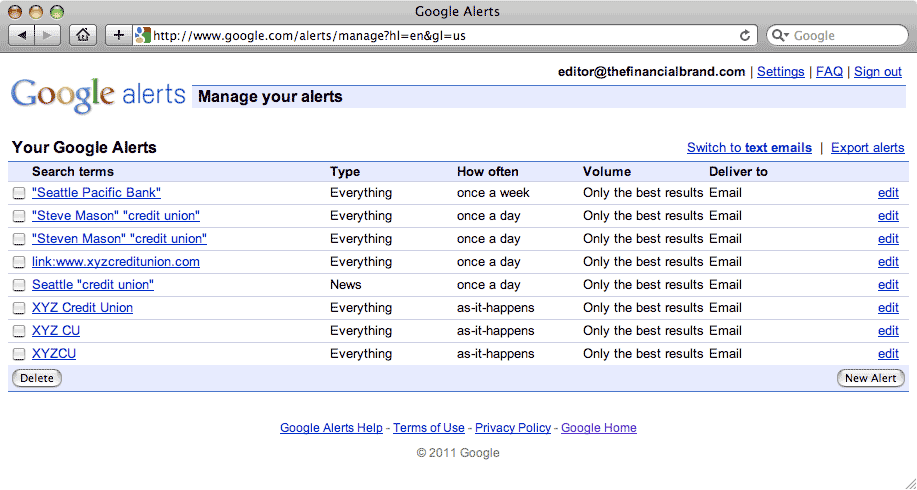Open the search engine magnifier dropdown
Viewport: 917px width, 490px height.
click(x=780, y=36)
